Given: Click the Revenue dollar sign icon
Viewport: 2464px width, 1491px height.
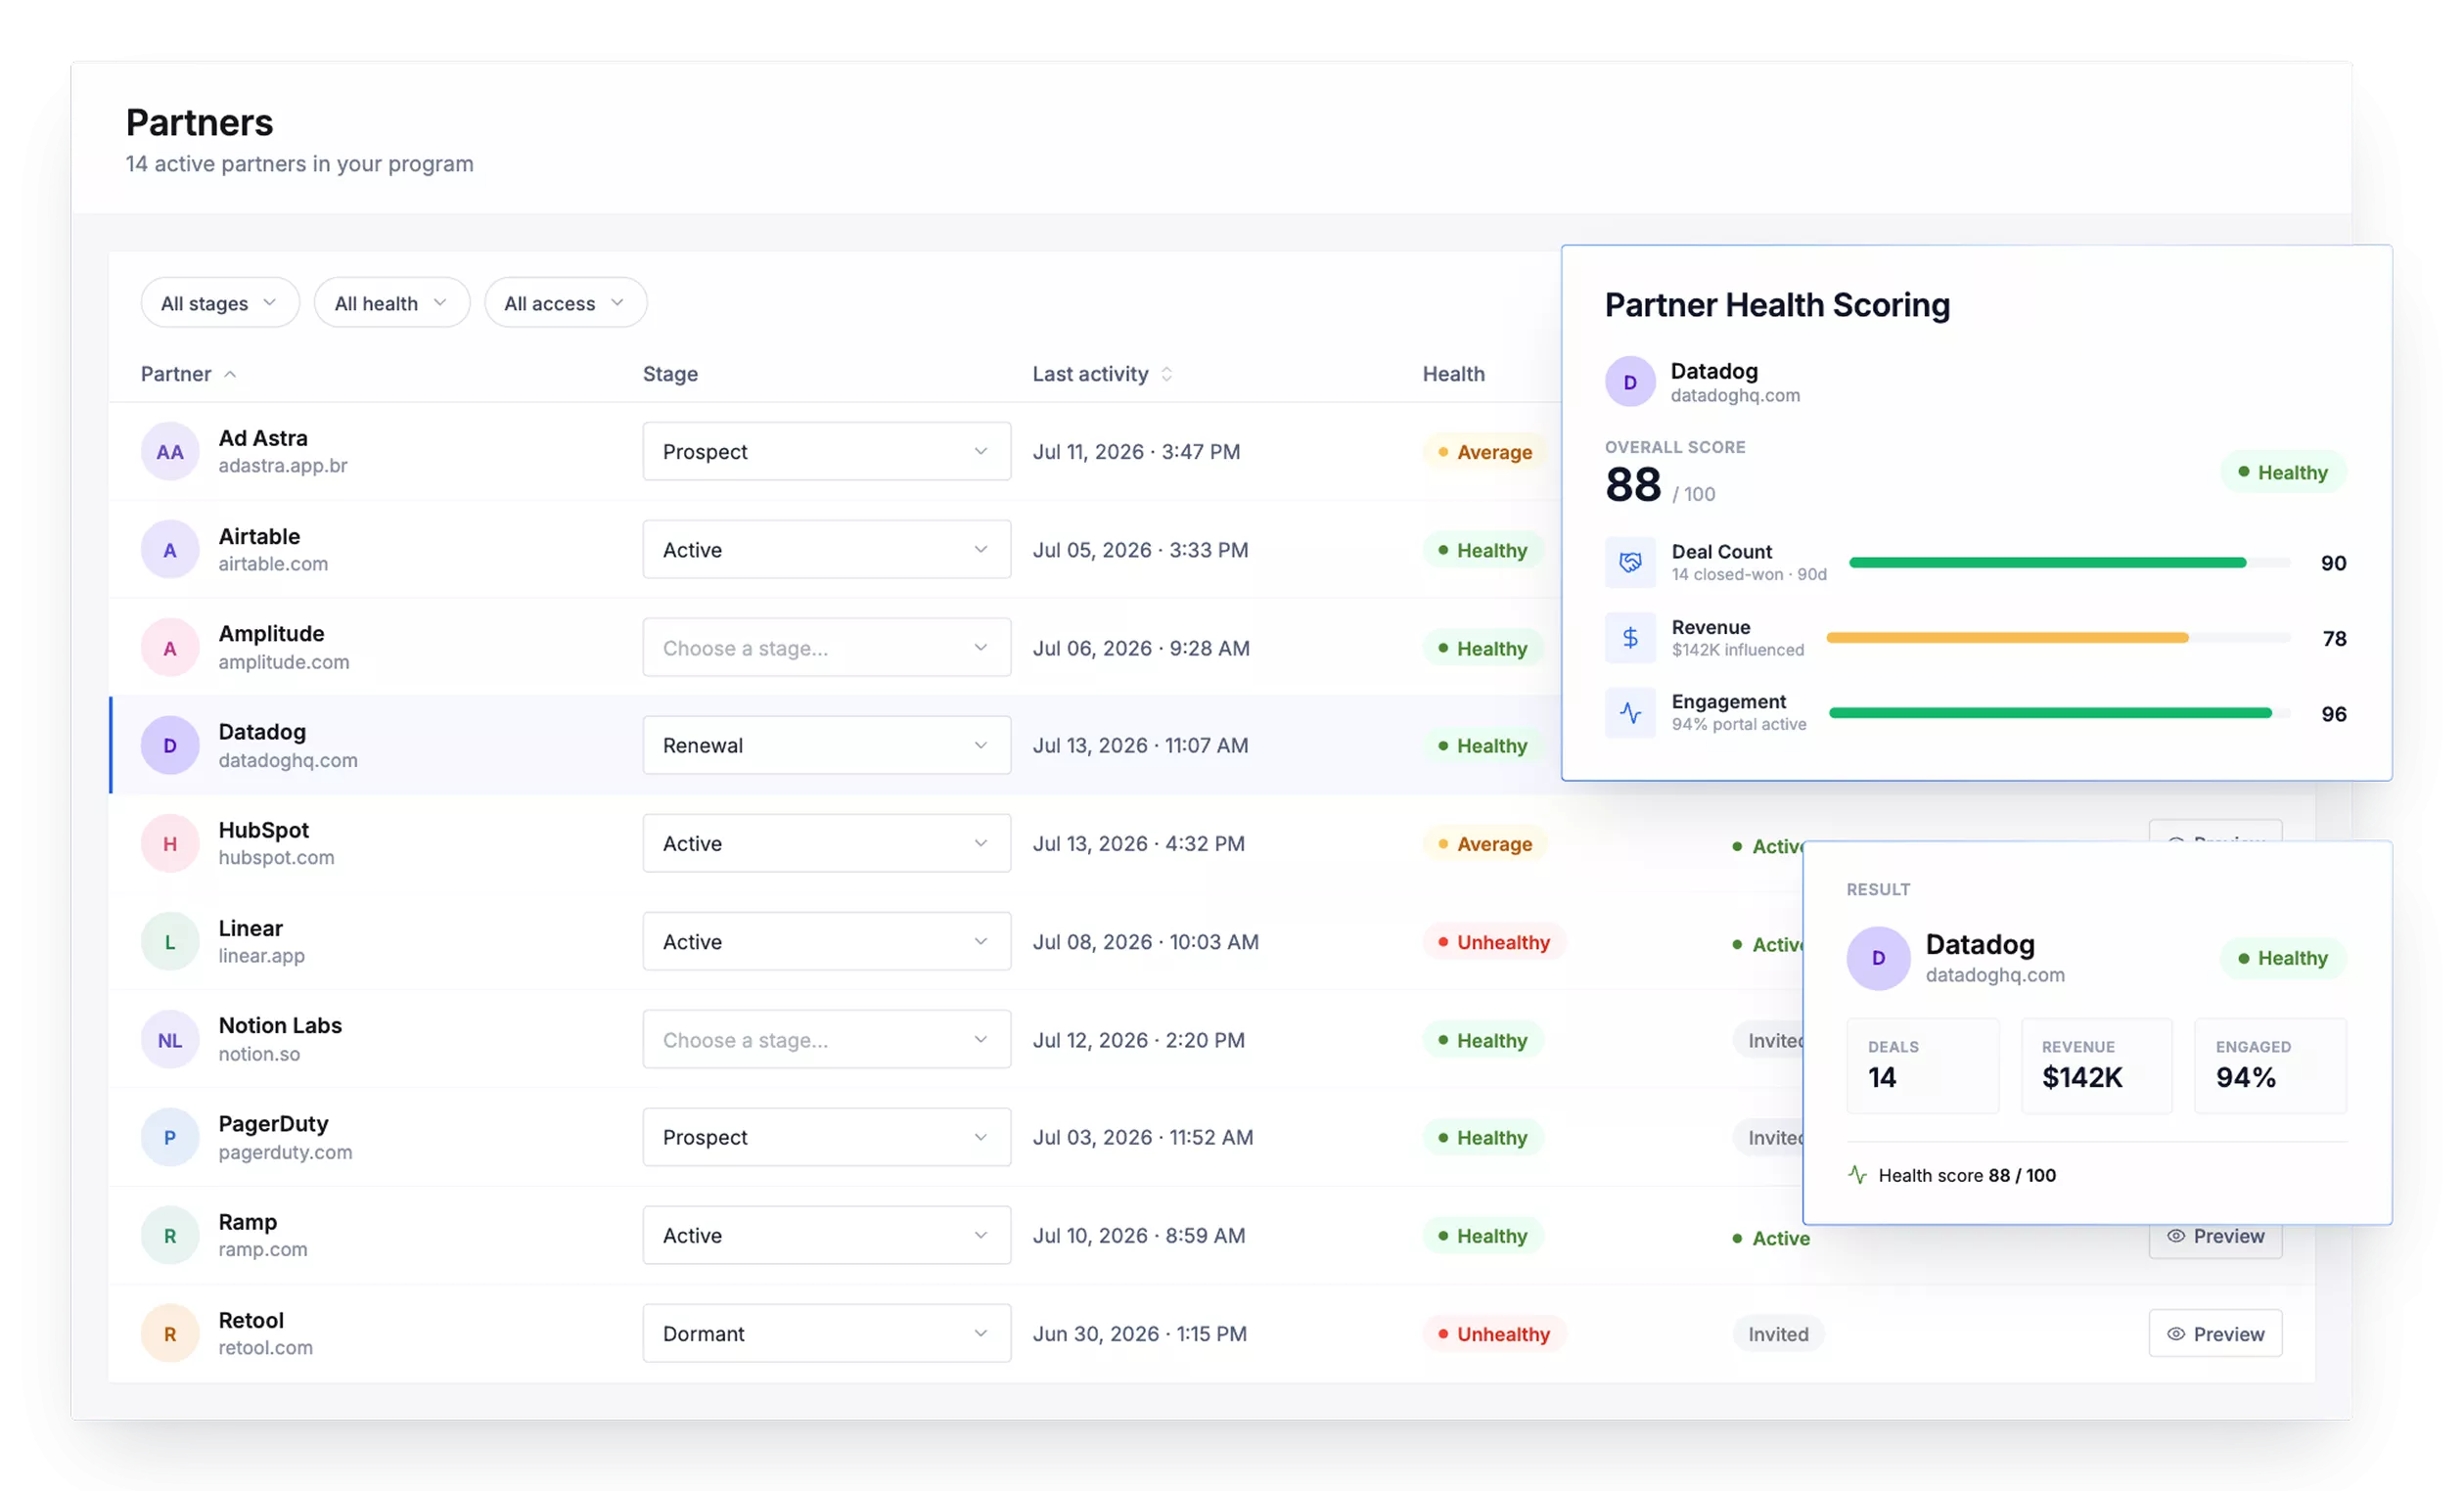Looking at the screenshot, I should [x=1630, y=637].
